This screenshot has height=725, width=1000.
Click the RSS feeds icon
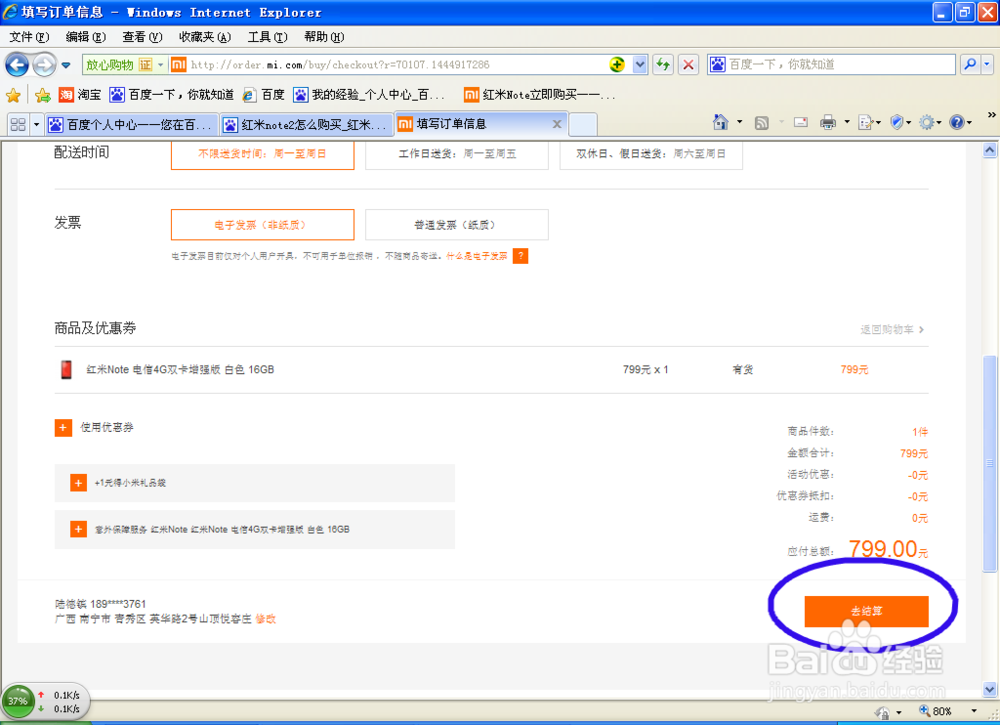pyautogui.click(x=761, y=122)
